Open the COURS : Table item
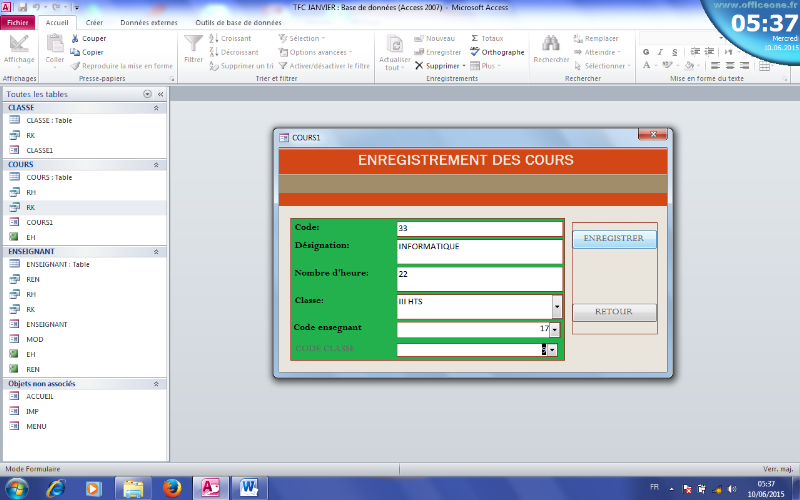 click(x=48, y=177)
